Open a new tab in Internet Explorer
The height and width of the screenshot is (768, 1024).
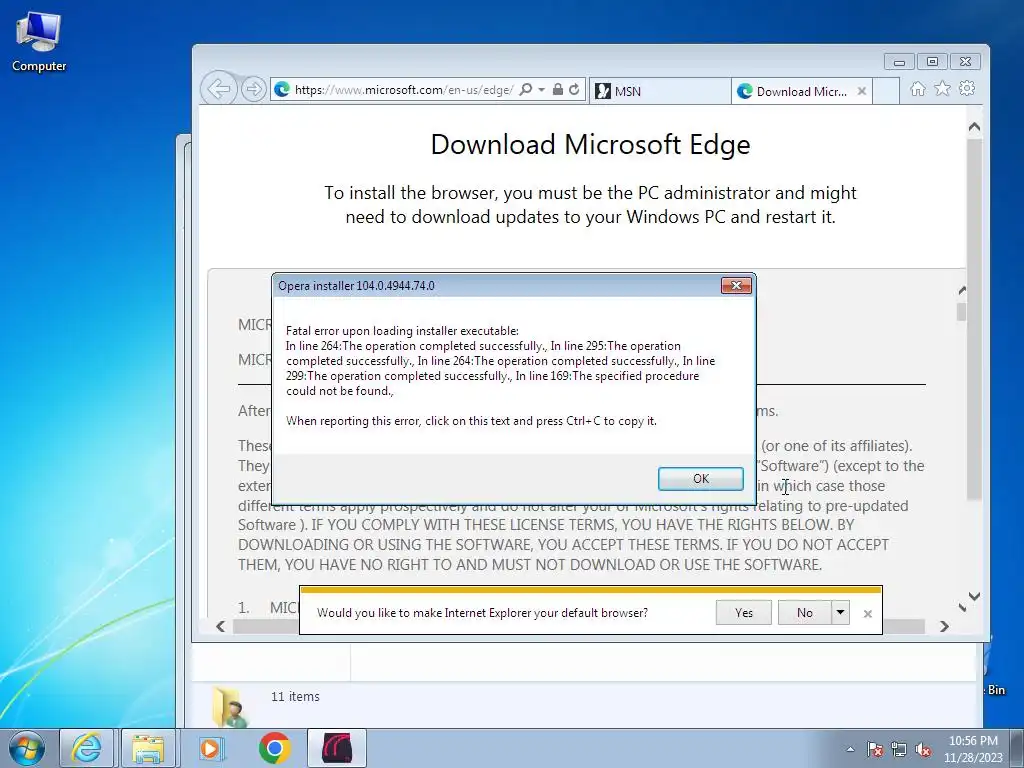886,91
